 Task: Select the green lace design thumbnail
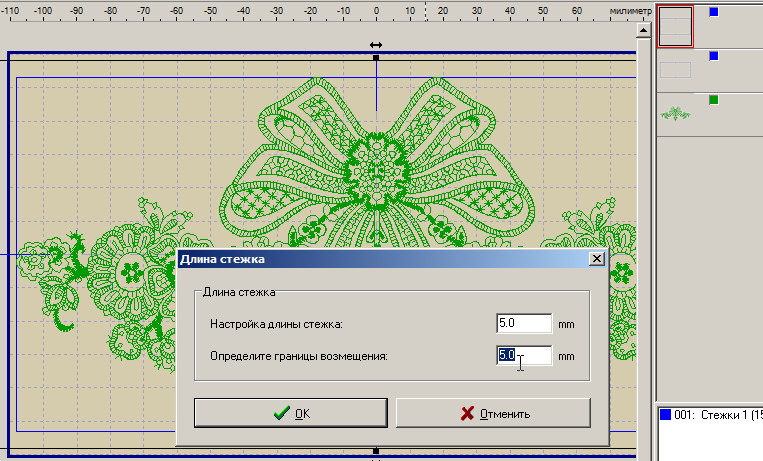(675, 114)
